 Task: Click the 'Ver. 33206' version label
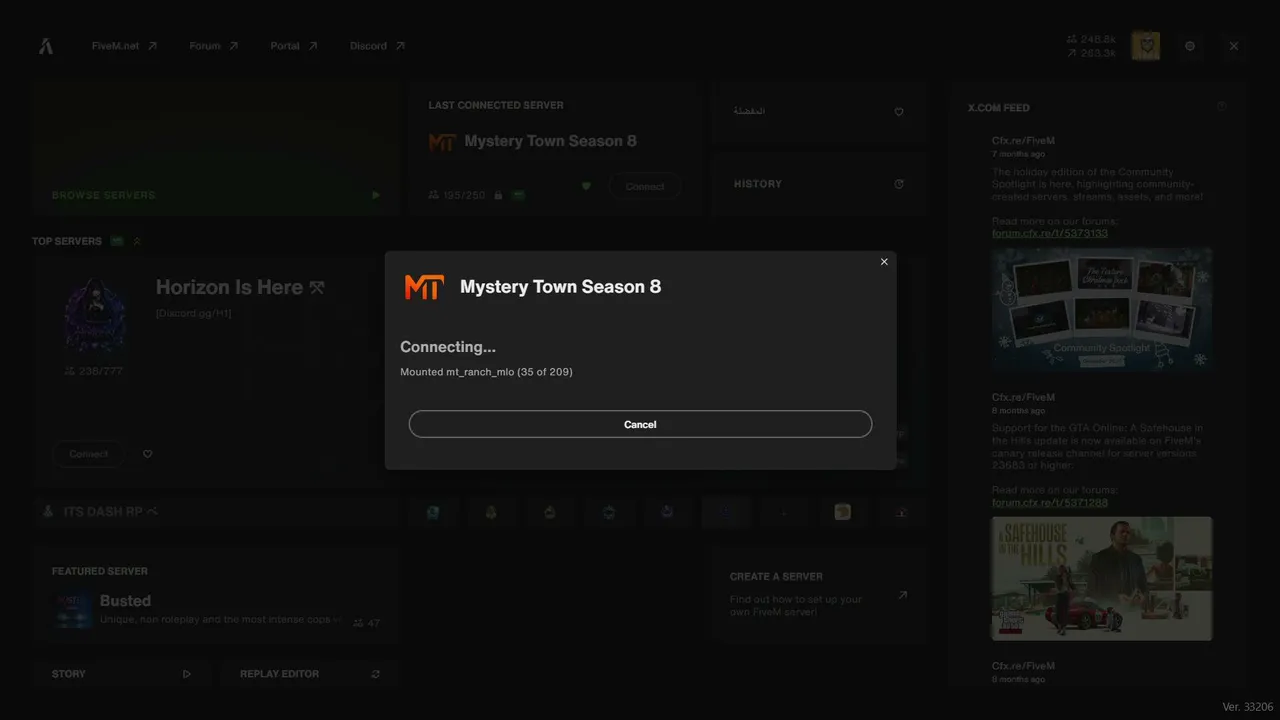[x=1248, y=707]
